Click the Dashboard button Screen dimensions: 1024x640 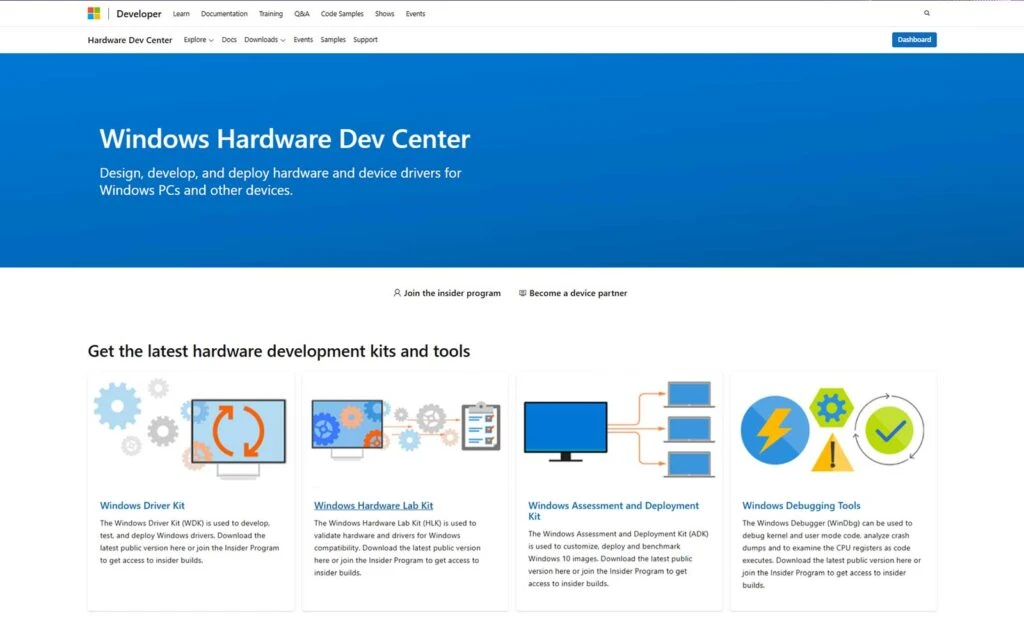coord(913,39)
